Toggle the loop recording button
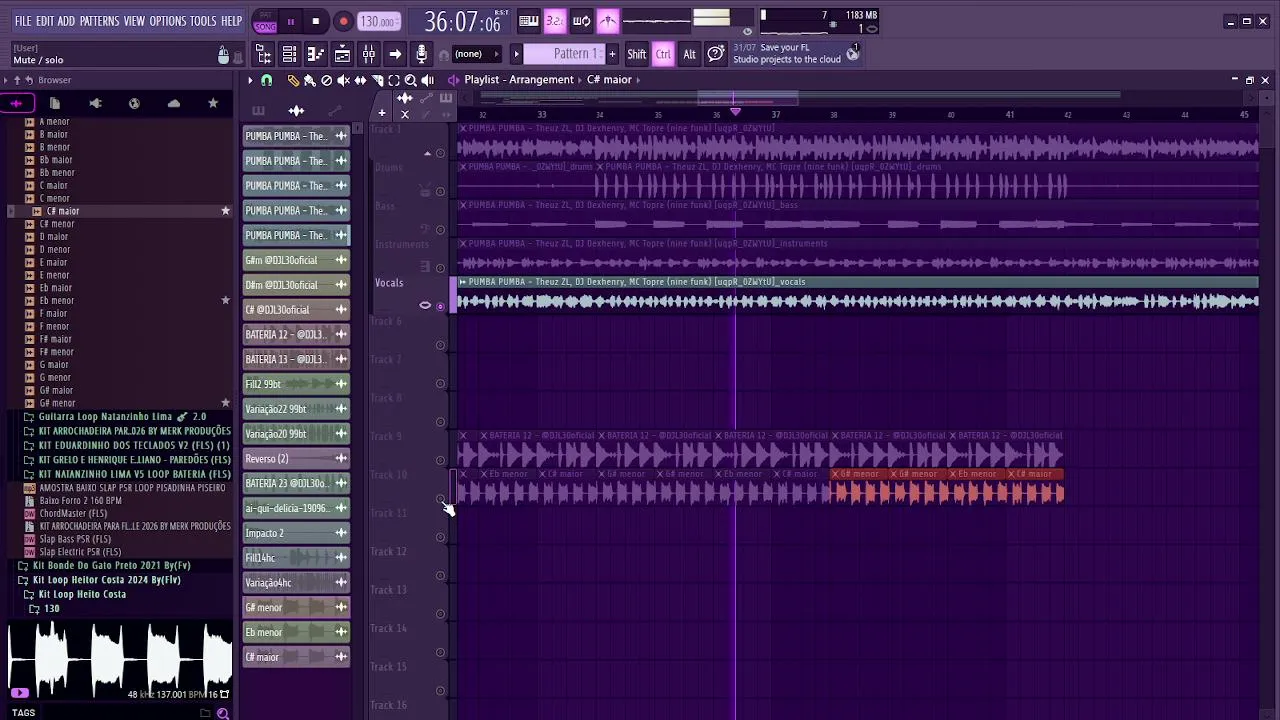1280x720 pixels. coord(581,21)
